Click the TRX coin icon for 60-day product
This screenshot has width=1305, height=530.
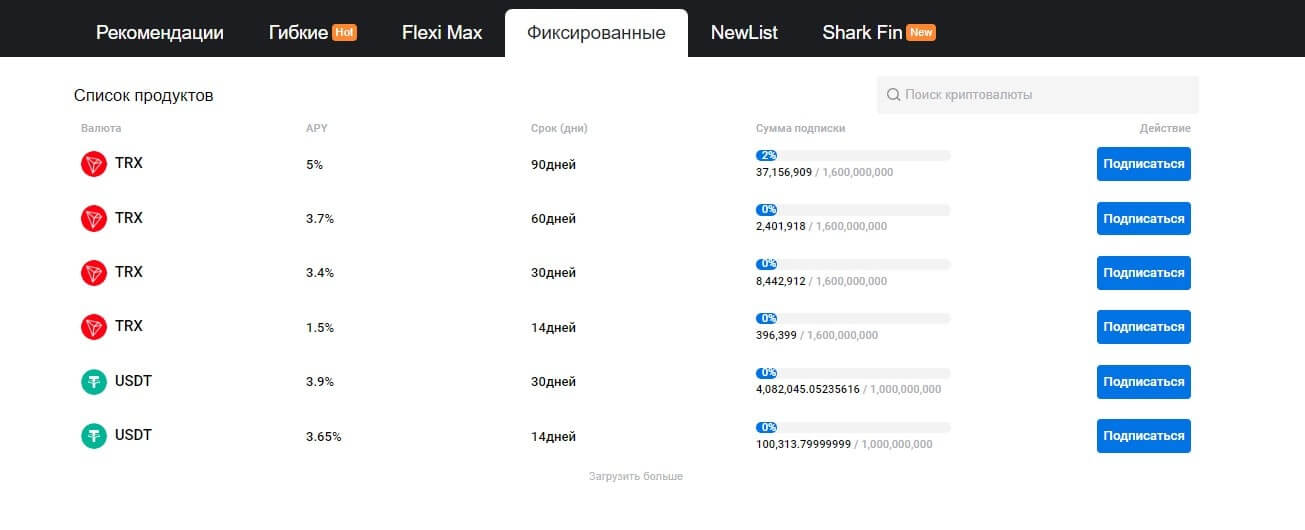coord(94,218)
